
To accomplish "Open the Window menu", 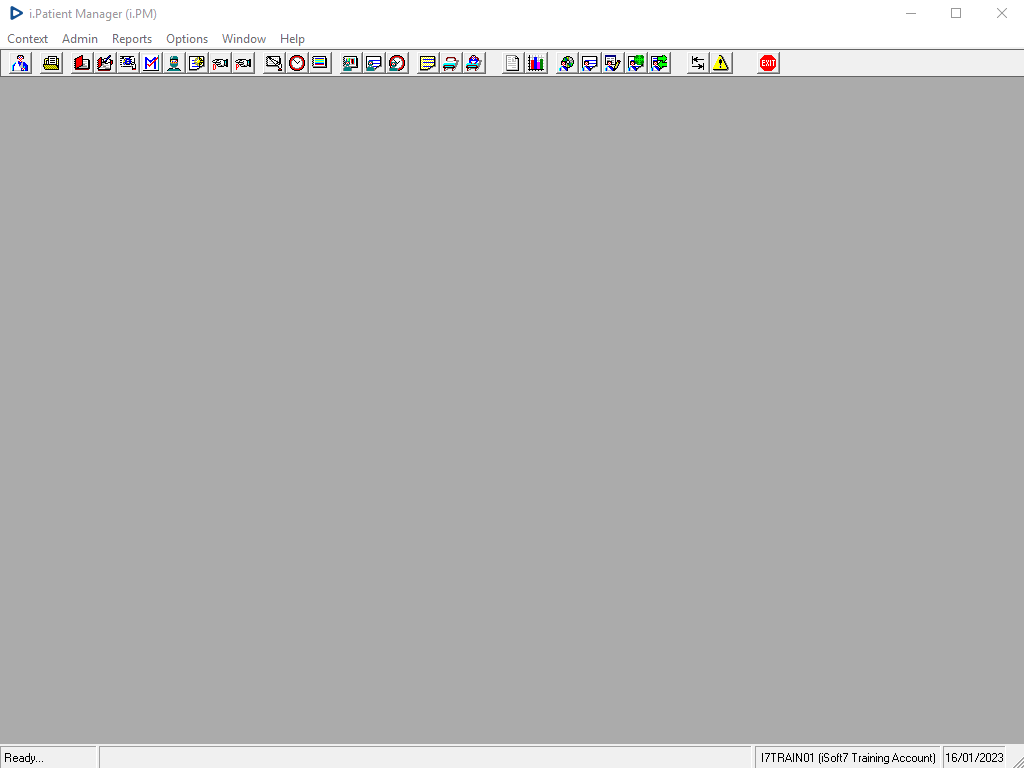I will click(244, 39).
